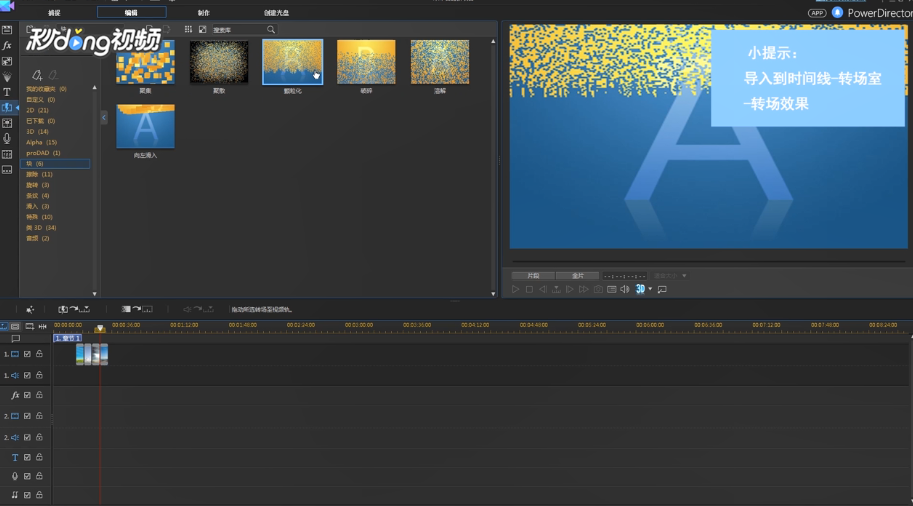Click the thumbnail pane scroll up arrow

pyautogui.click(x=493, y=42)
